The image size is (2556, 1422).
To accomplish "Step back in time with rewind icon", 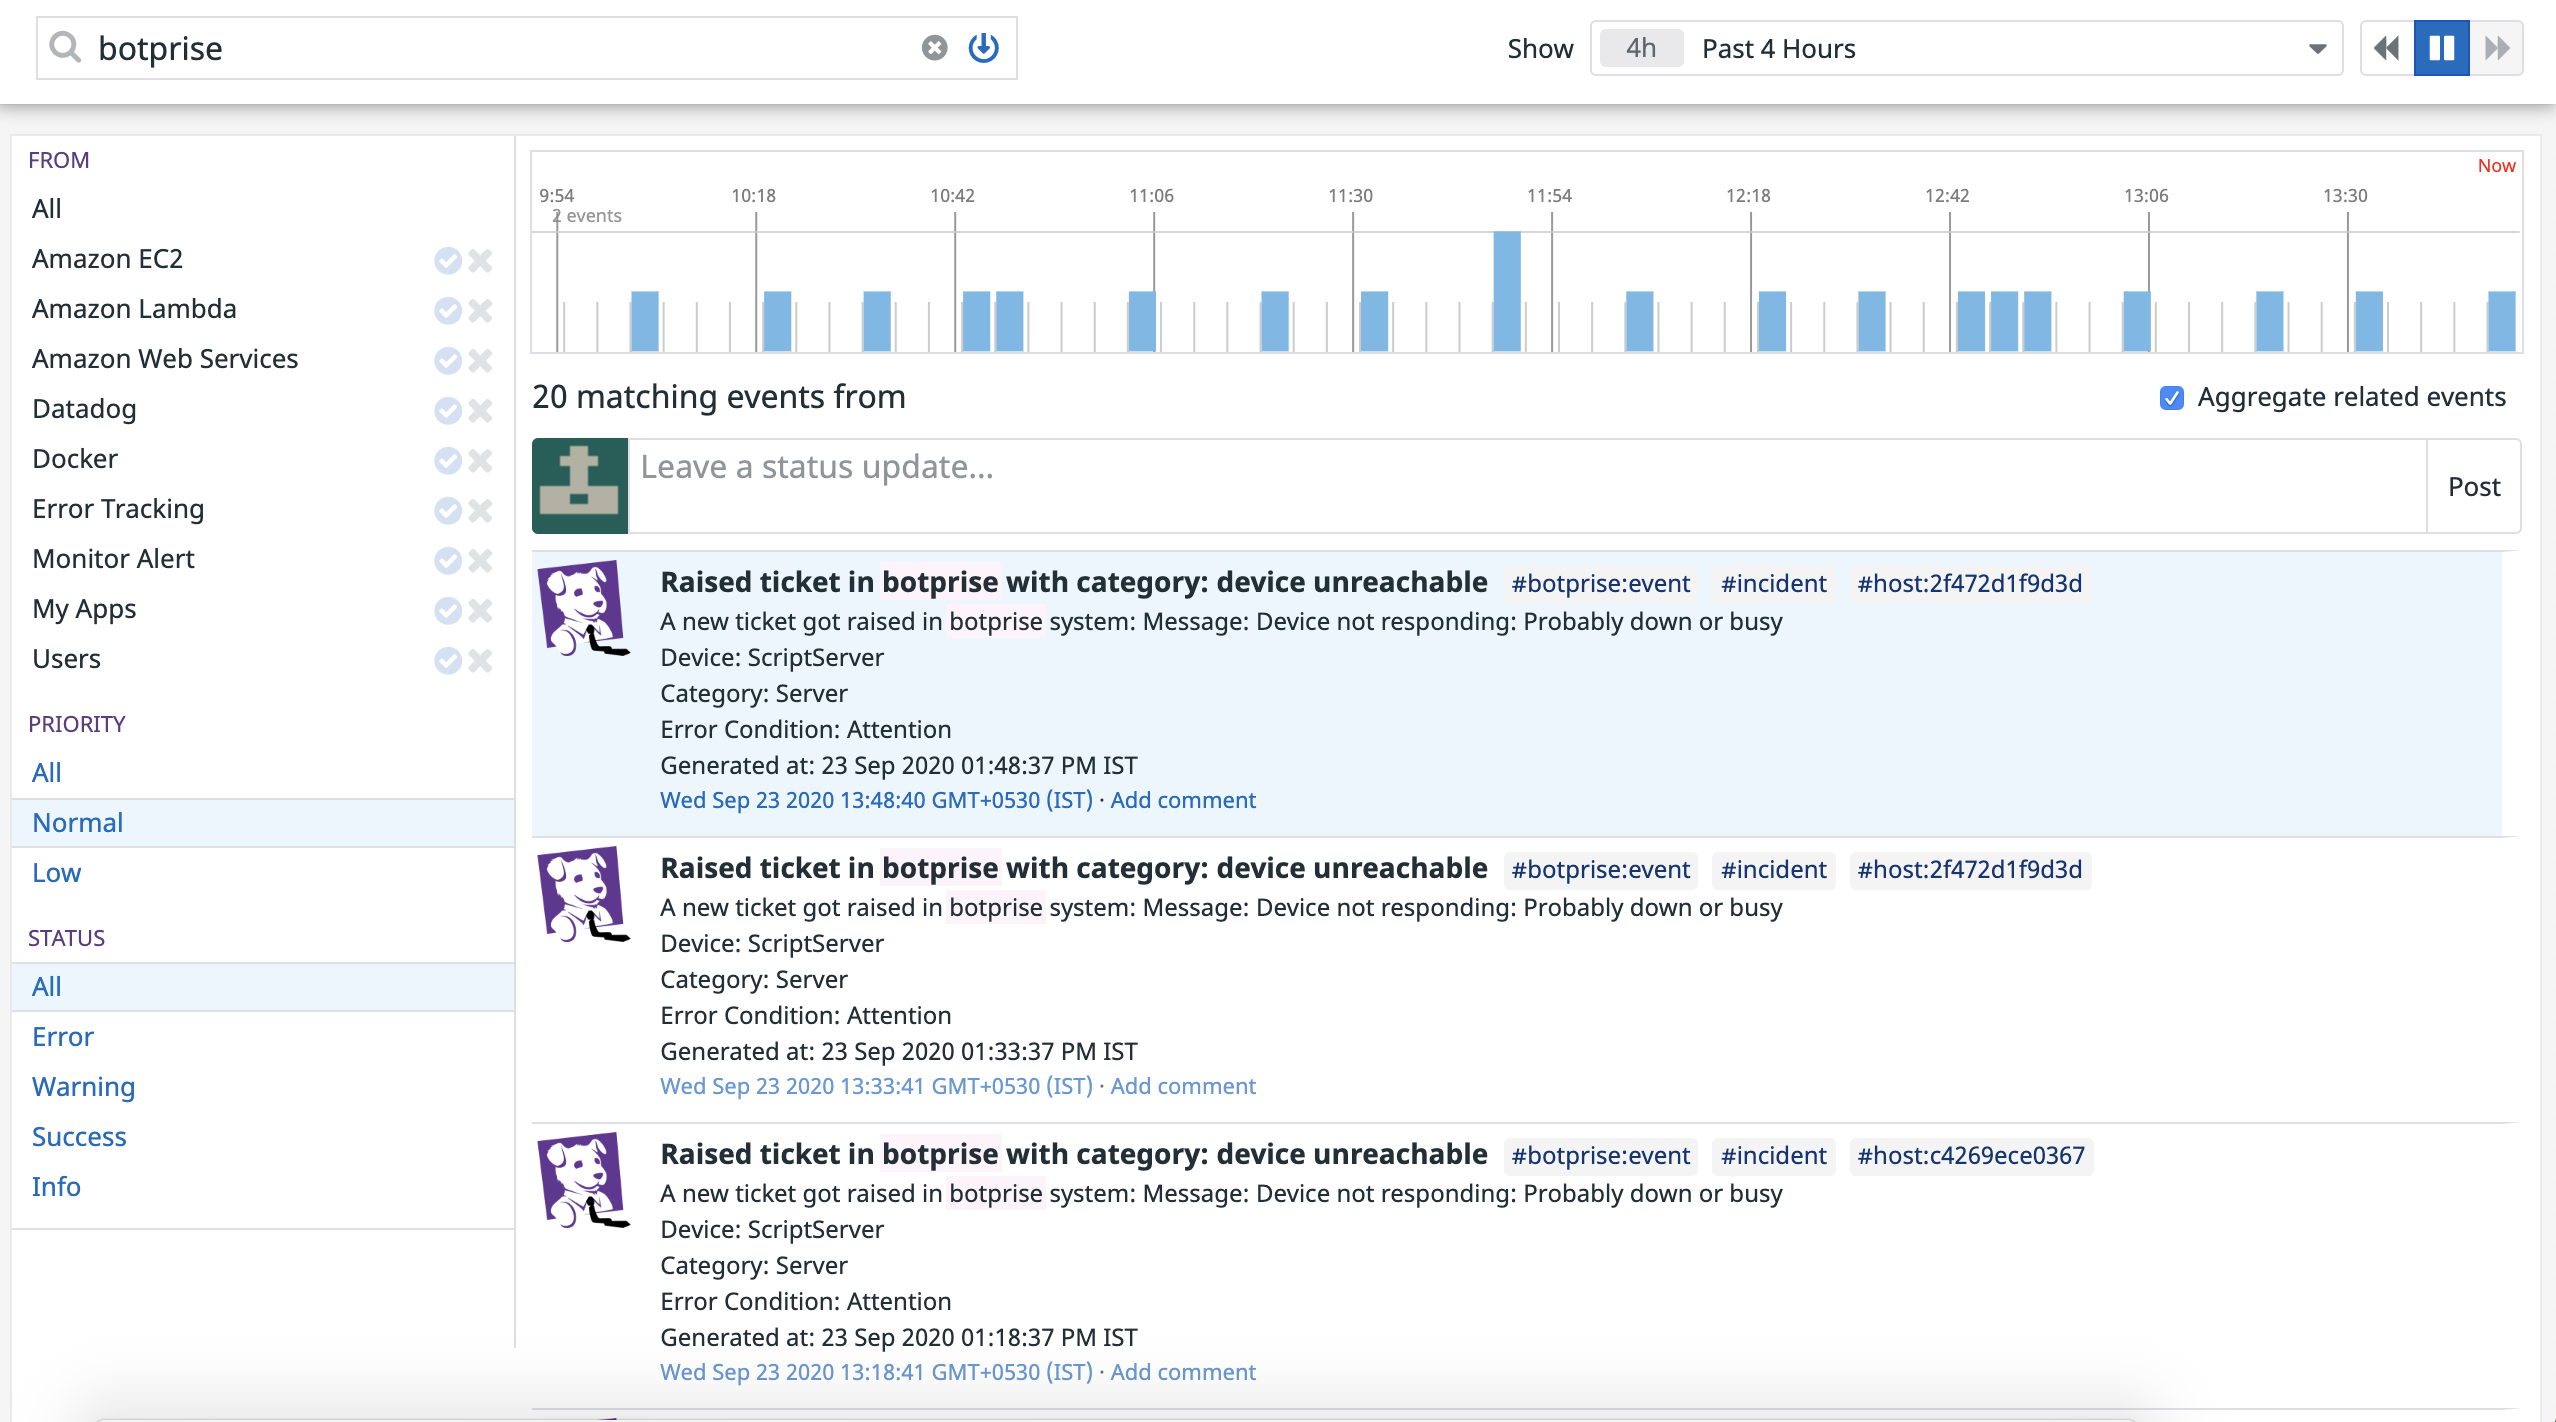I will (x=2387, y=48).
